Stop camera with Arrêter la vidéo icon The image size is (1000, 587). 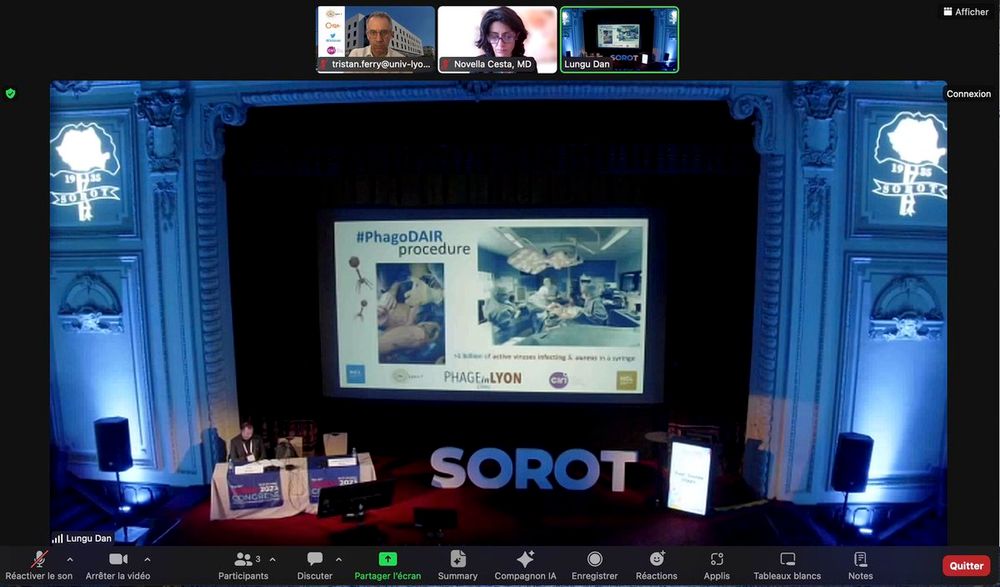point(118,560)
